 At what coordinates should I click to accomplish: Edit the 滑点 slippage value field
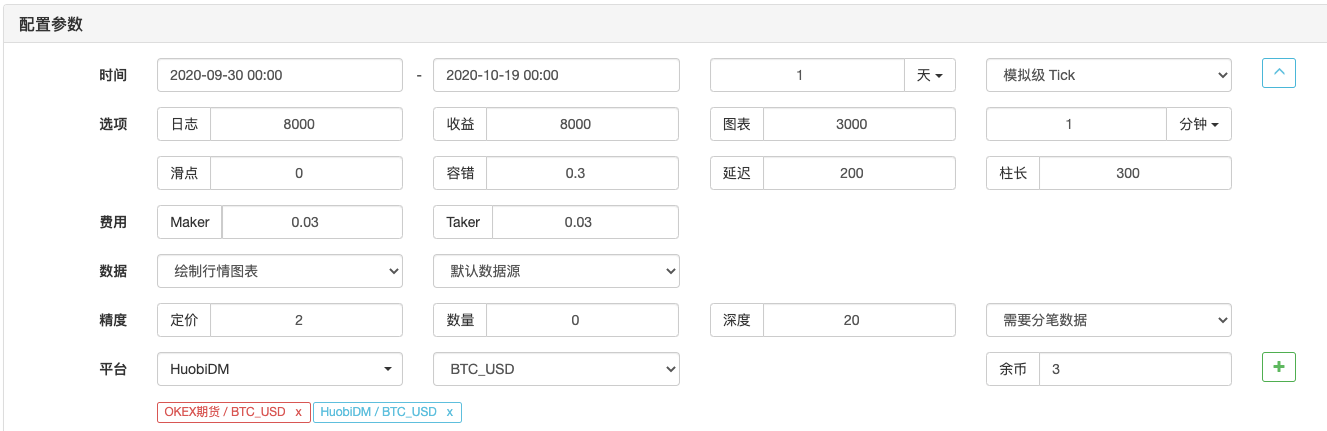306,173
